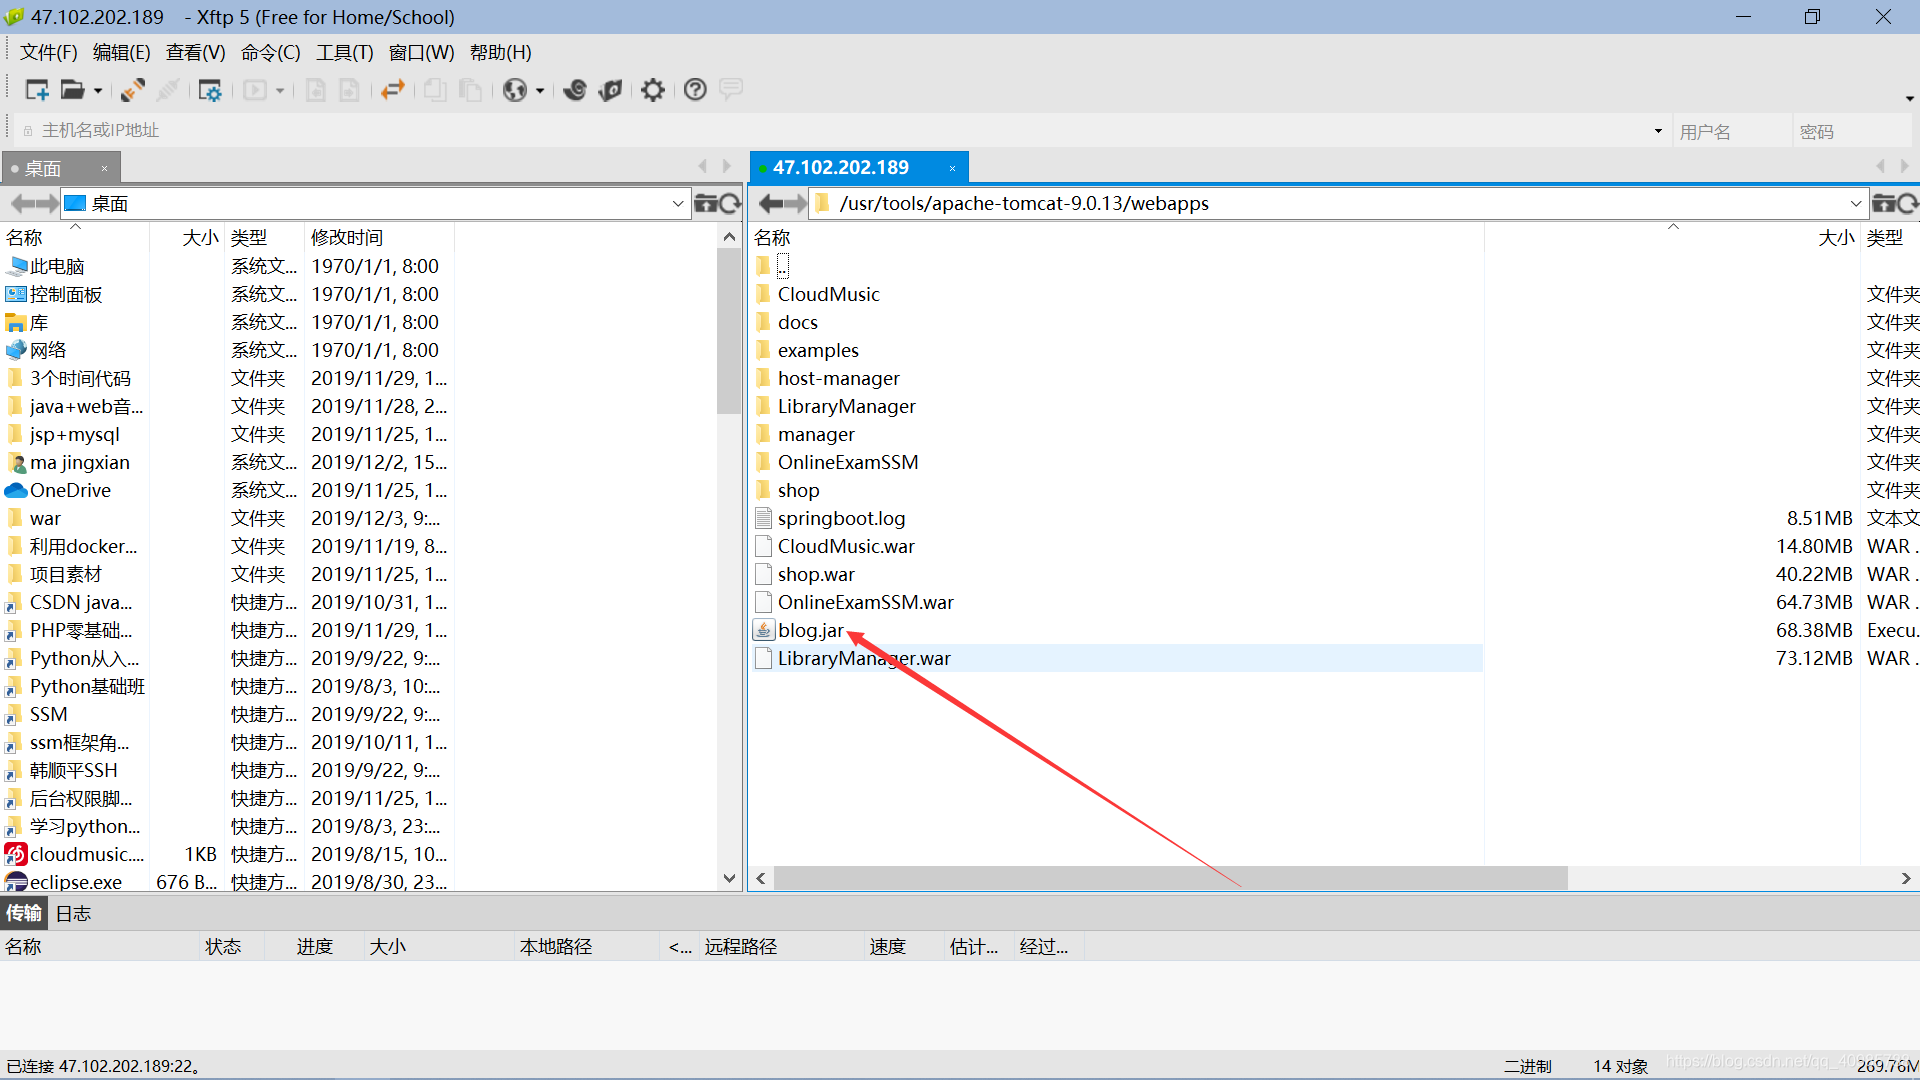Click the bird-shaped icon beside the swirl
Screen dimensions: 1920x1080
pyautogui.click(x=610, y=90)
